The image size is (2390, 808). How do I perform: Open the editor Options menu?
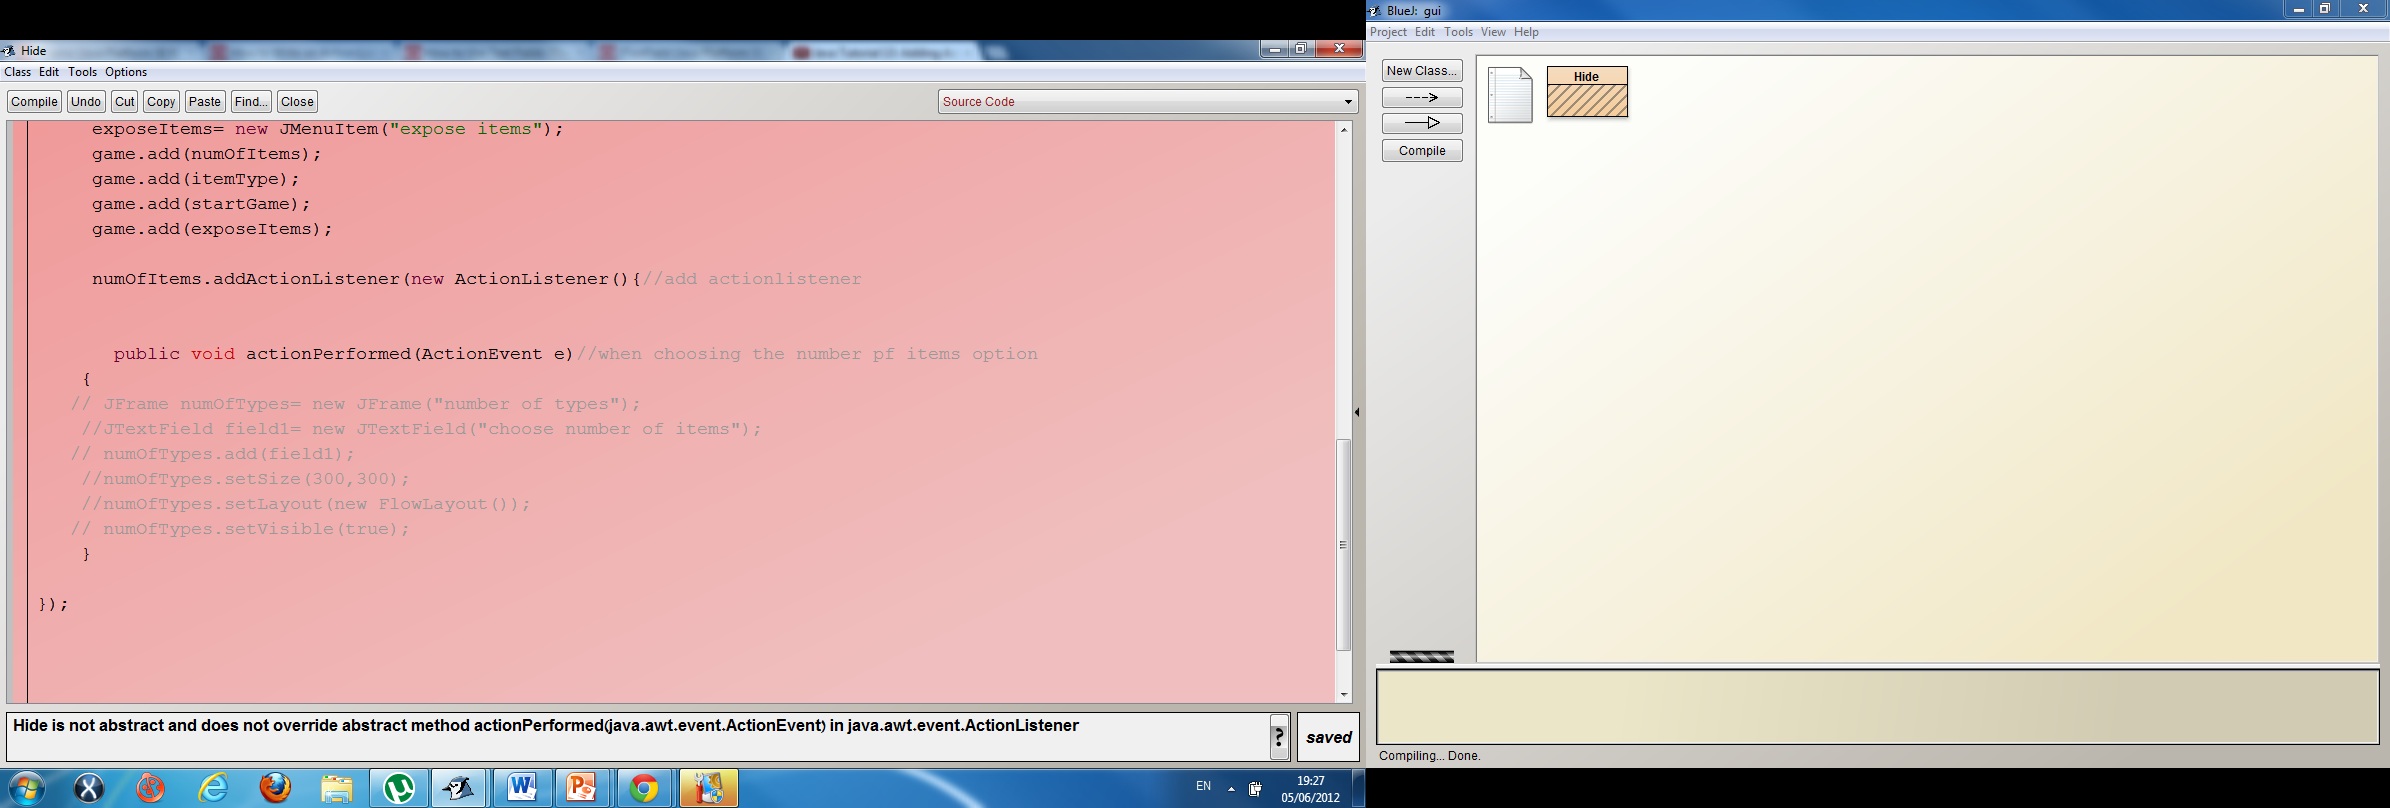[x=126, y=72]
